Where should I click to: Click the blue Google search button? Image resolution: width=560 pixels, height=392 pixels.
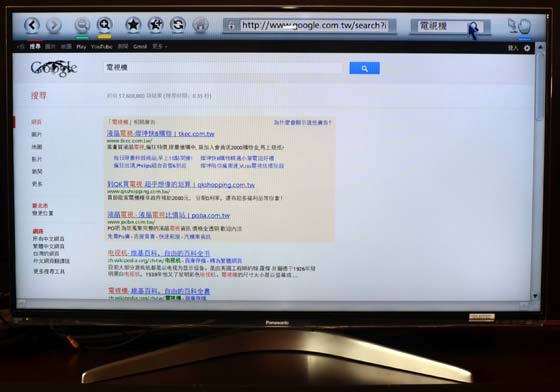364,68
